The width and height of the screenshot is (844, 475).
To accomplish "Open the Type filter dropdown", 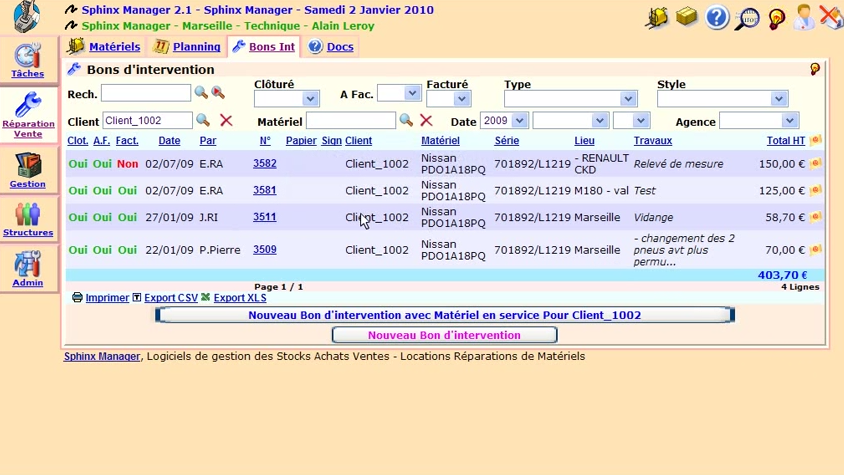I will click(628, 99).
